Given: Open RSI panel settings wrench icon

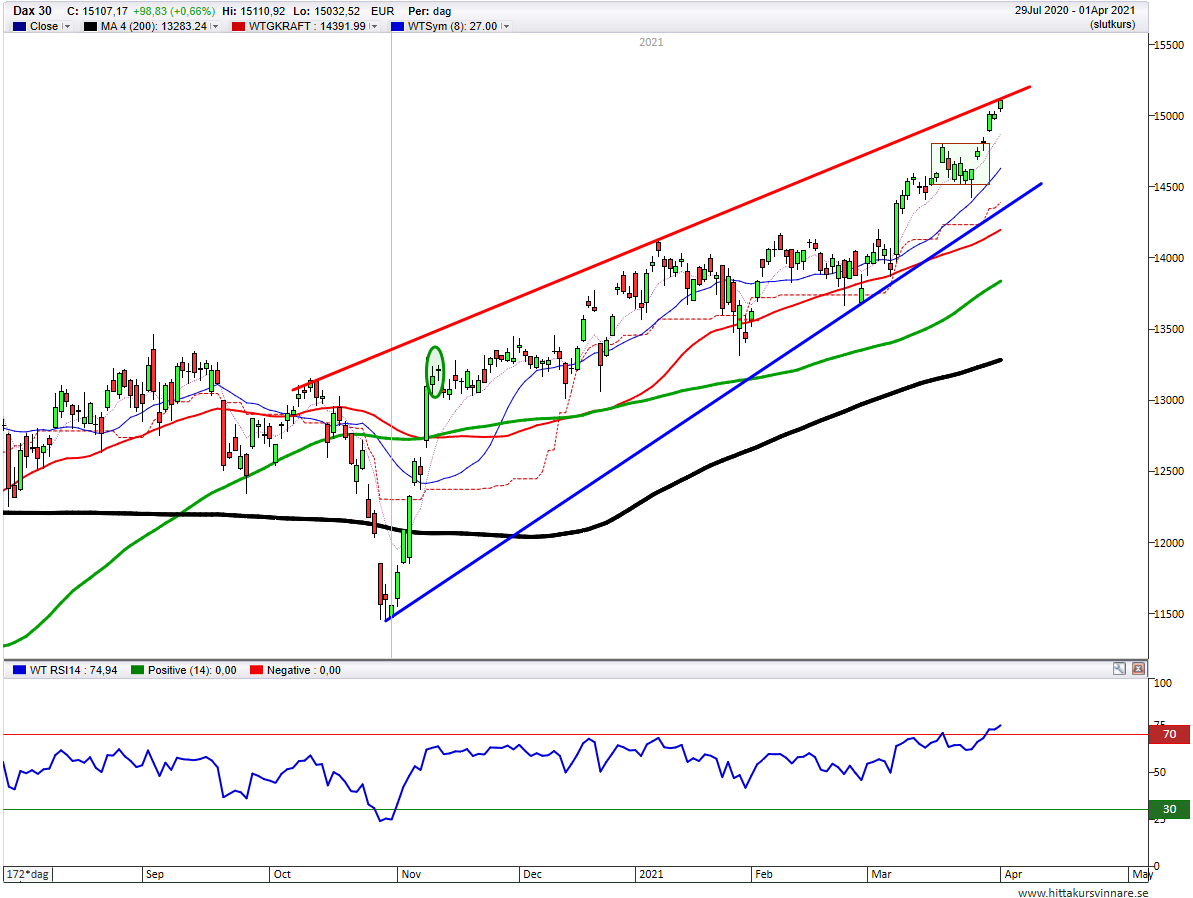Looking at the screenshot, I should 1119,669.
